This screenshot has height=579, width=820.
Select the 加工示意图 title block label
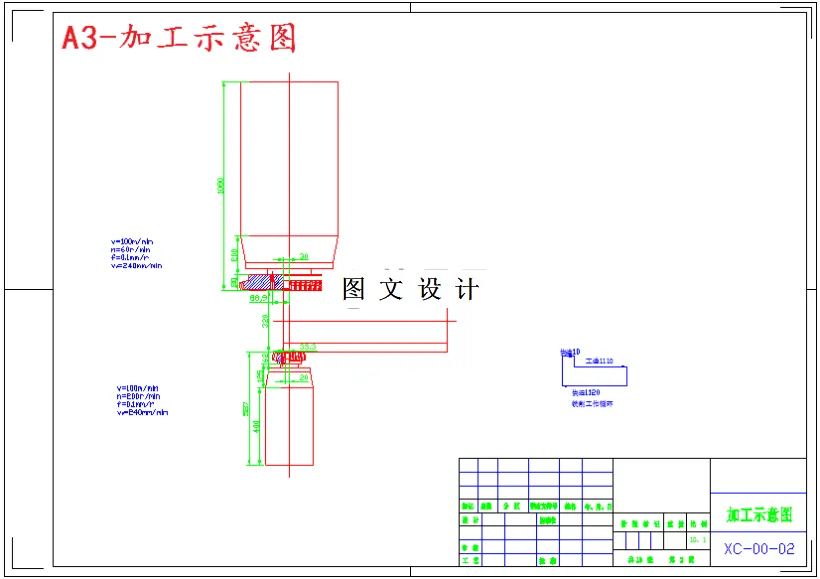[x=759, y=514]
